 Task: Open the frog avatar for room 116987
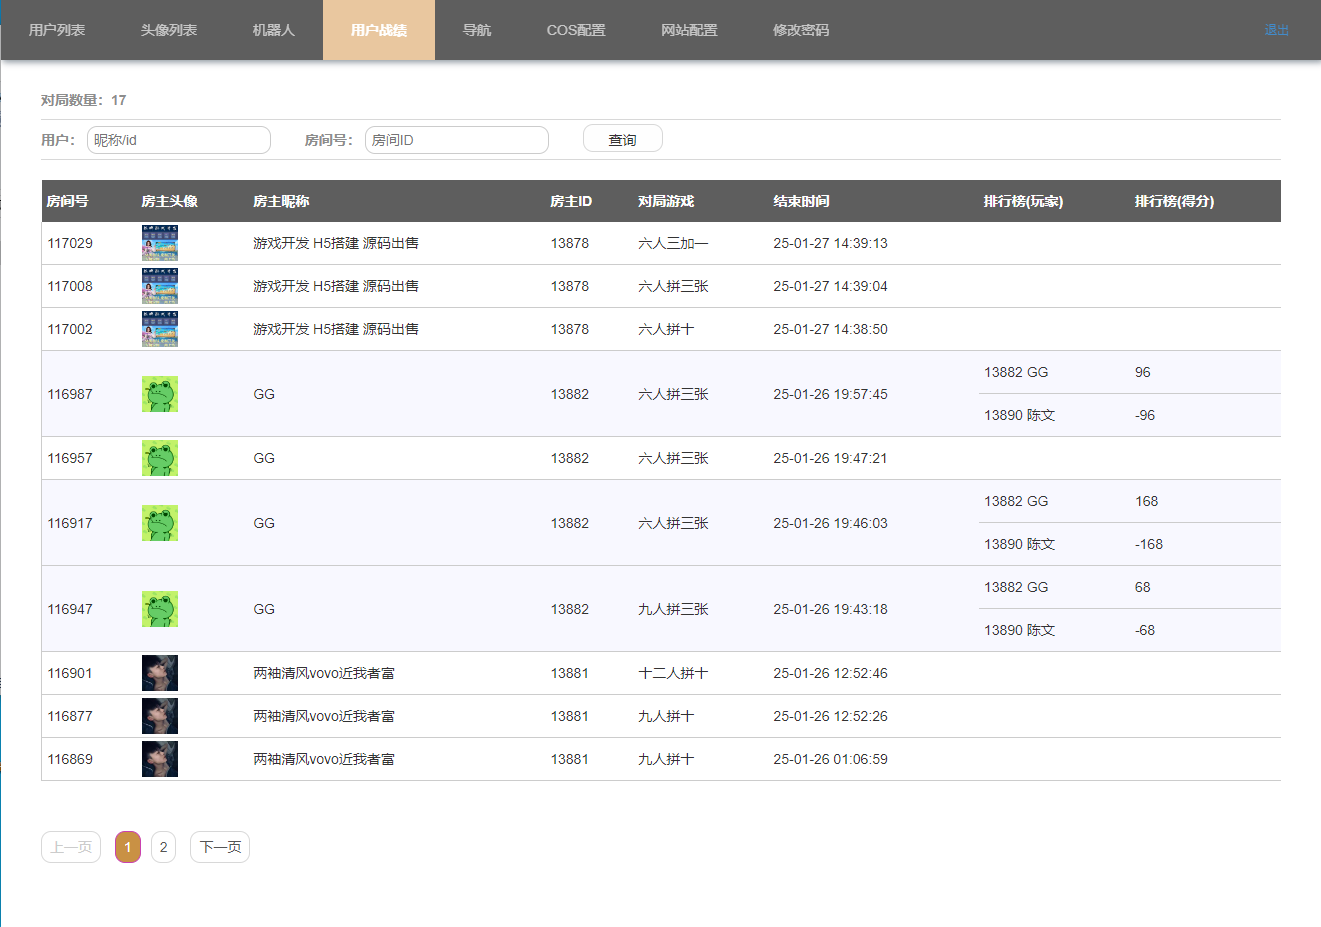click(159, 393)
